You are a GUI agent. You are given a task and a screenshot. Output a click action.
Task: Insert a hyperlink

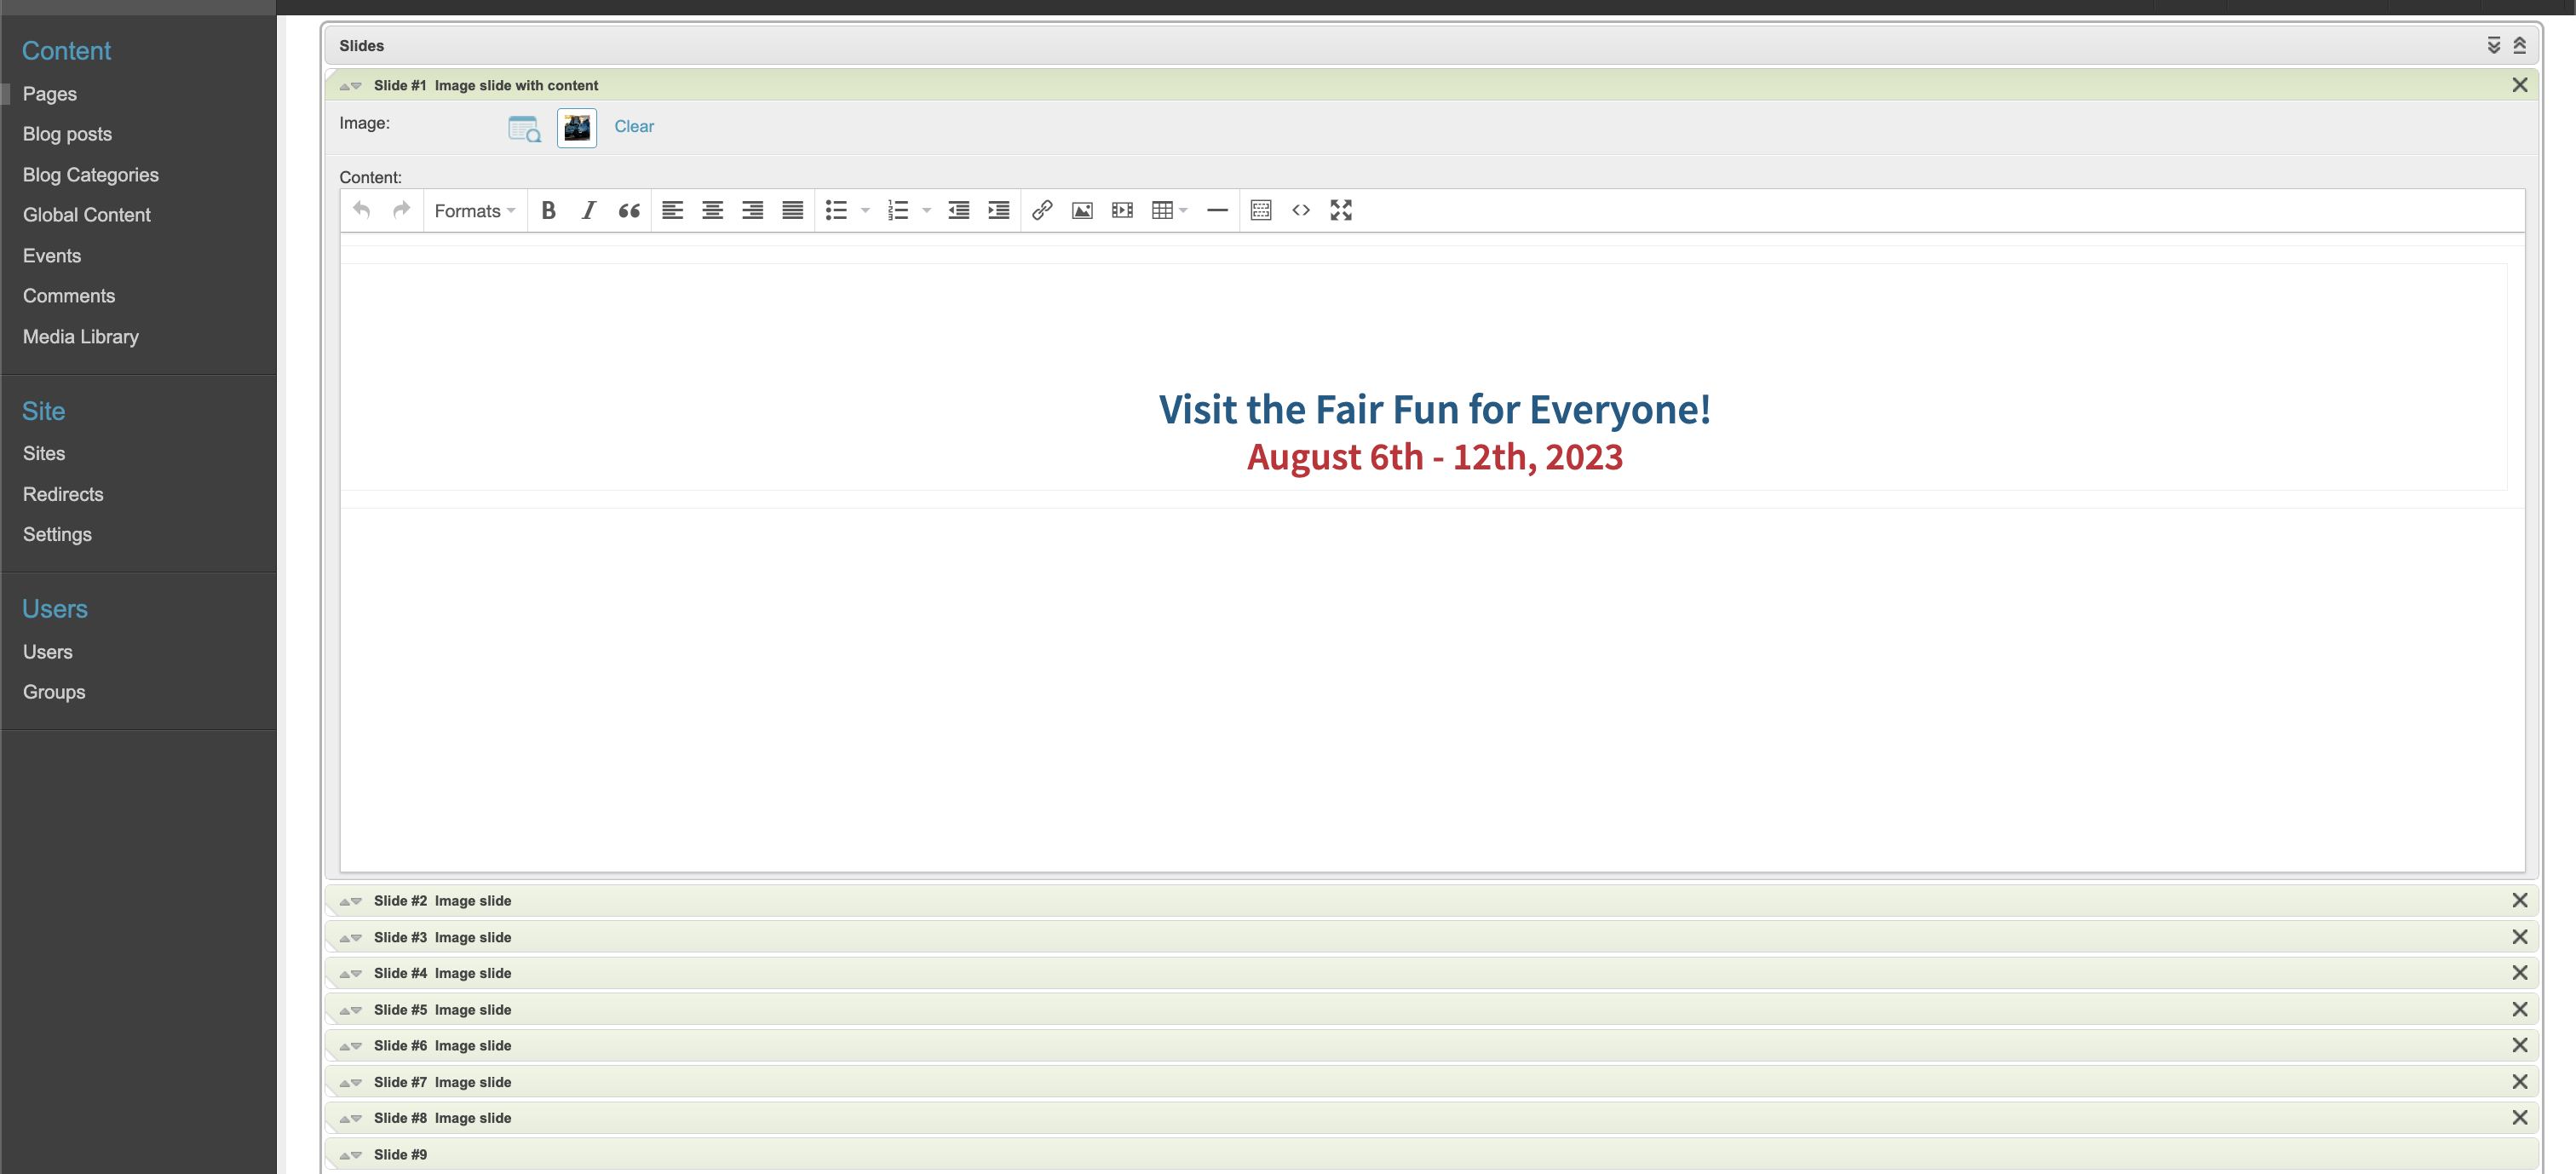coord(1042,210)
